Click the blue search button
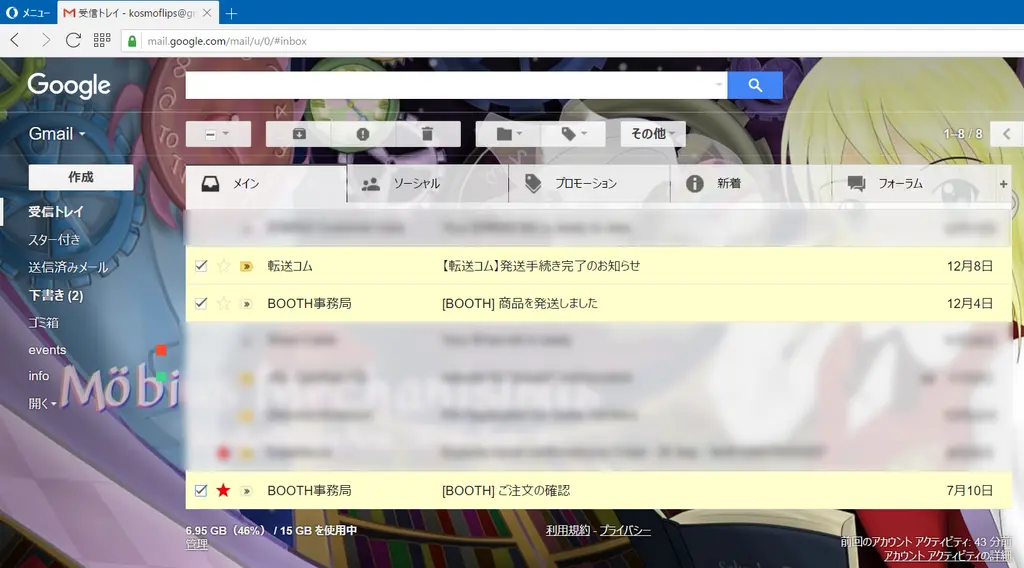The image size is (1024, 568). 755,85
